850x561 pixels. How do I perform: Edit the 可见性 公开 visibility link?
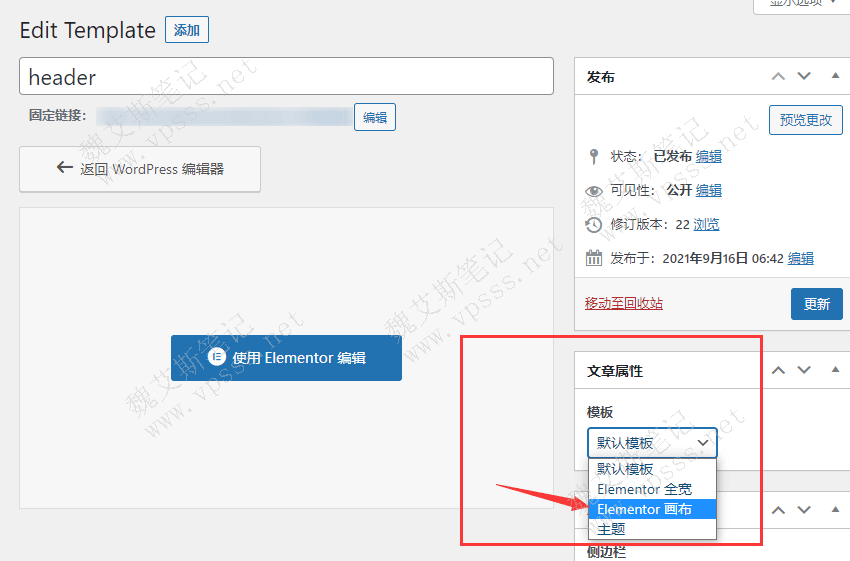click(x=709, y=190)
